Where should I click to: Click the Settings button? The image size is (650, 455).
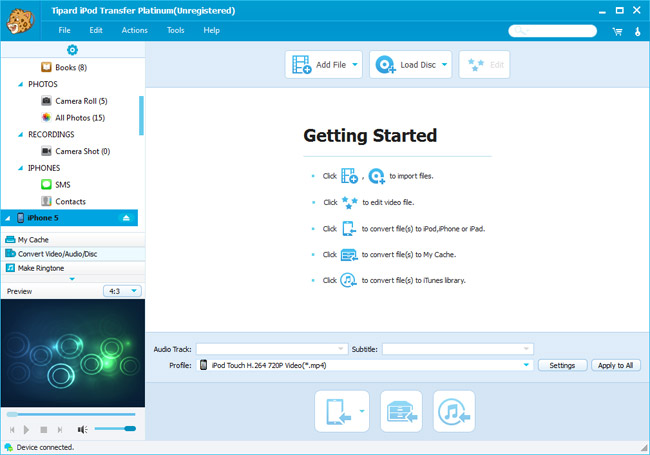[562, 365]
